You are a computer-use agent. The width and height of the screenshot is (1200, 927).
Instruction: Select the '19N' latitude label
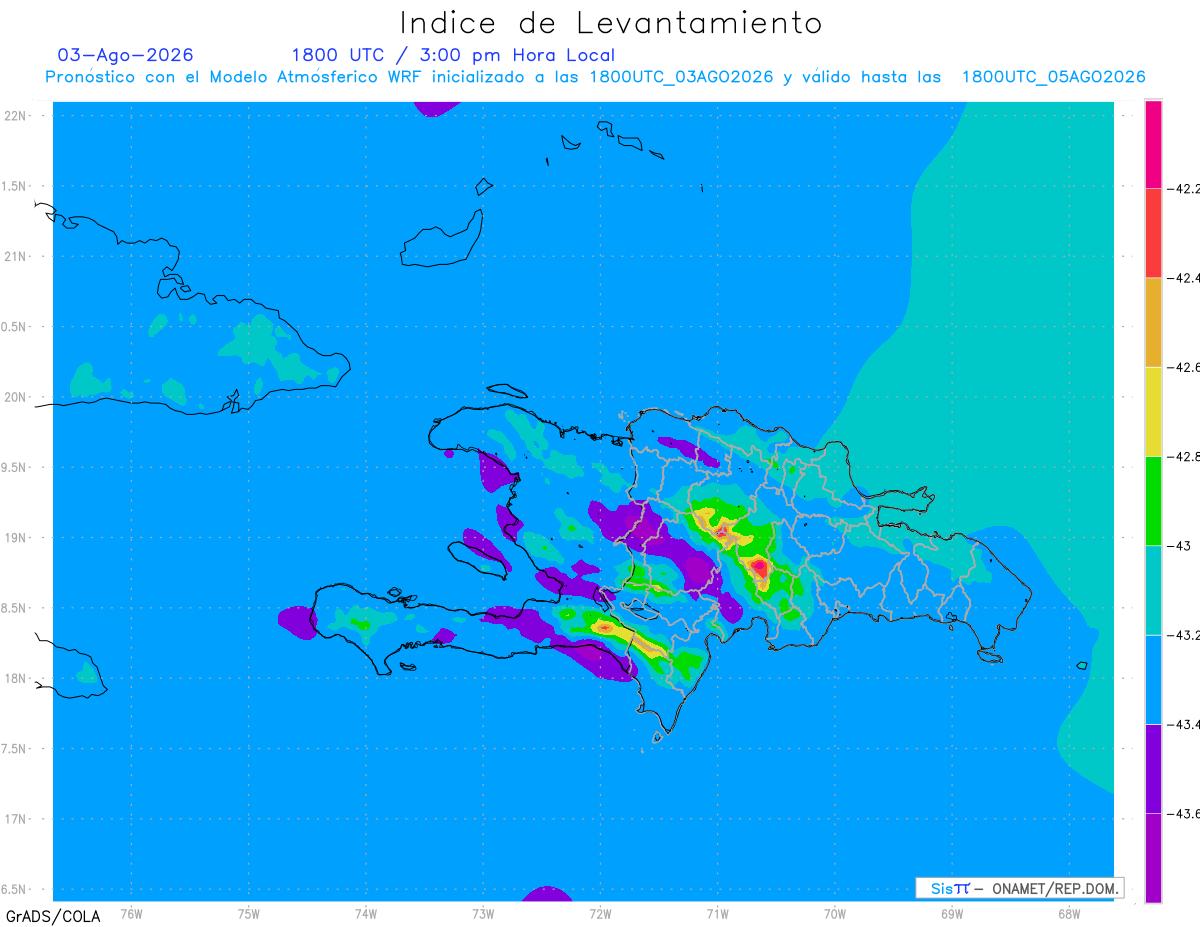pyautogui.click(x=16, y=538)
